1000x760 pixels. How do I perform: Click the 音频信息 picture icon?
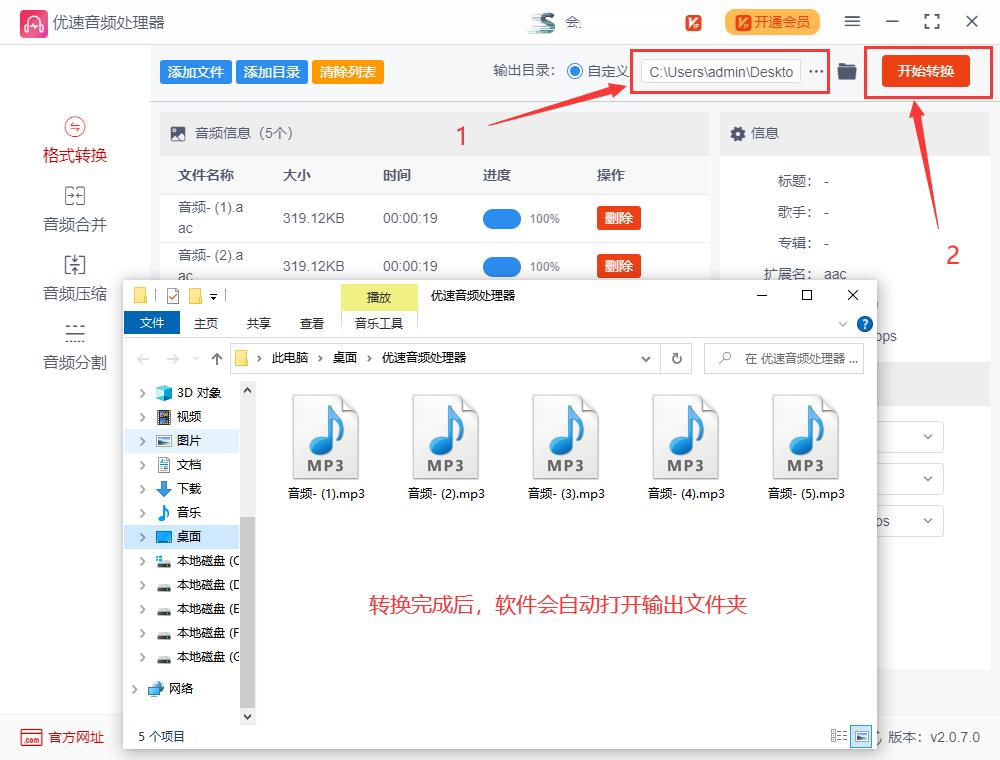(178, 133)
